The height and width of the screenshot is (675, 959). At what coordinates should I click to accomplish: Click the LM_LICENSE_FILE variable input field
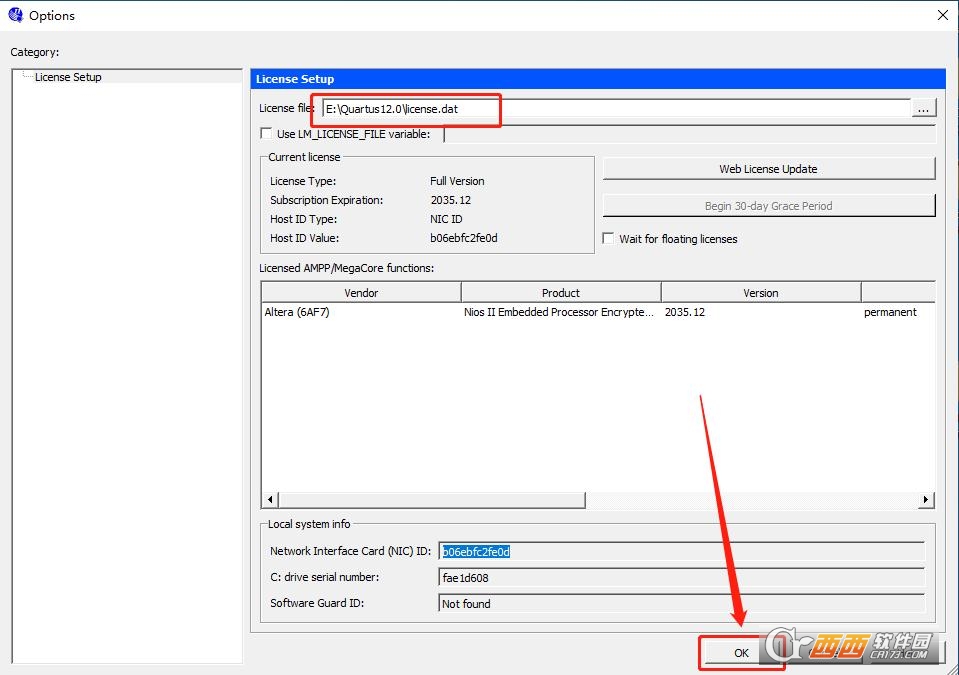coord(689,134)
